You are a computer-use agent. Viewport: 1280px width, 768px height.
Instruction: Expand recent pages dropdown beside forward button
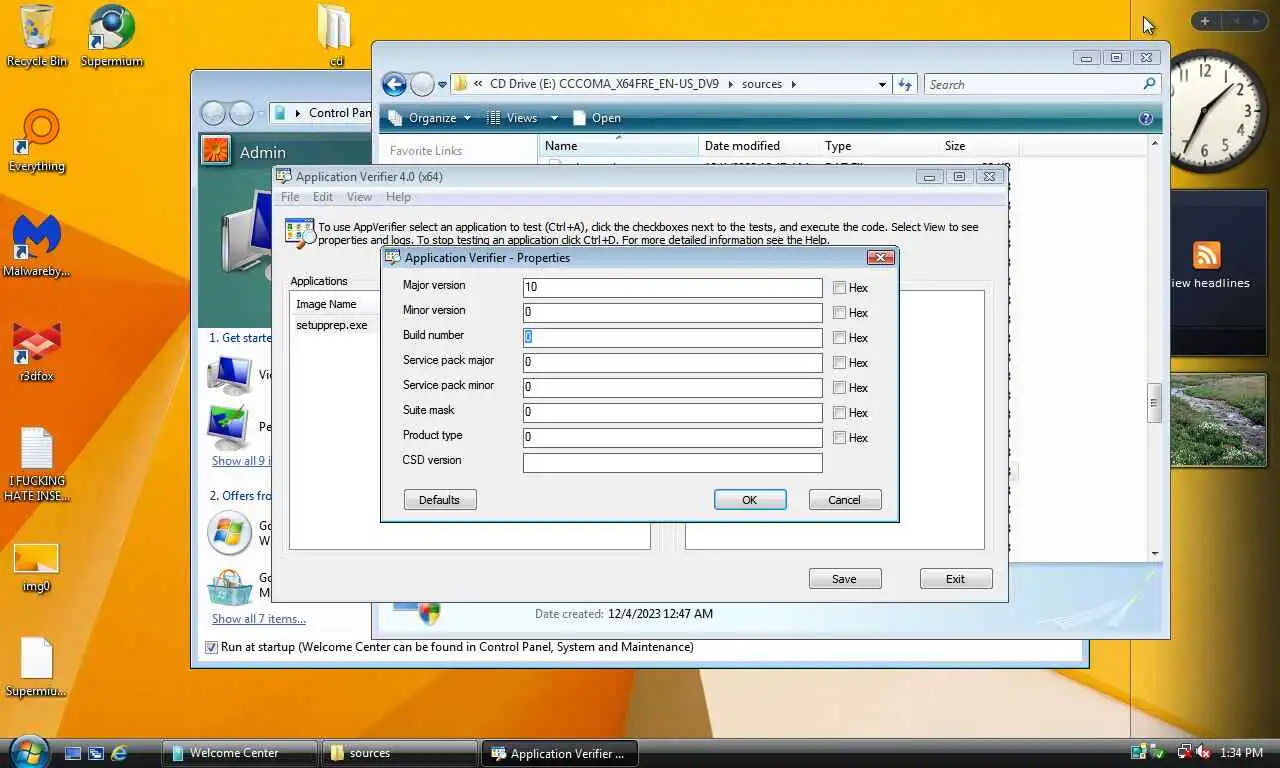442,85
